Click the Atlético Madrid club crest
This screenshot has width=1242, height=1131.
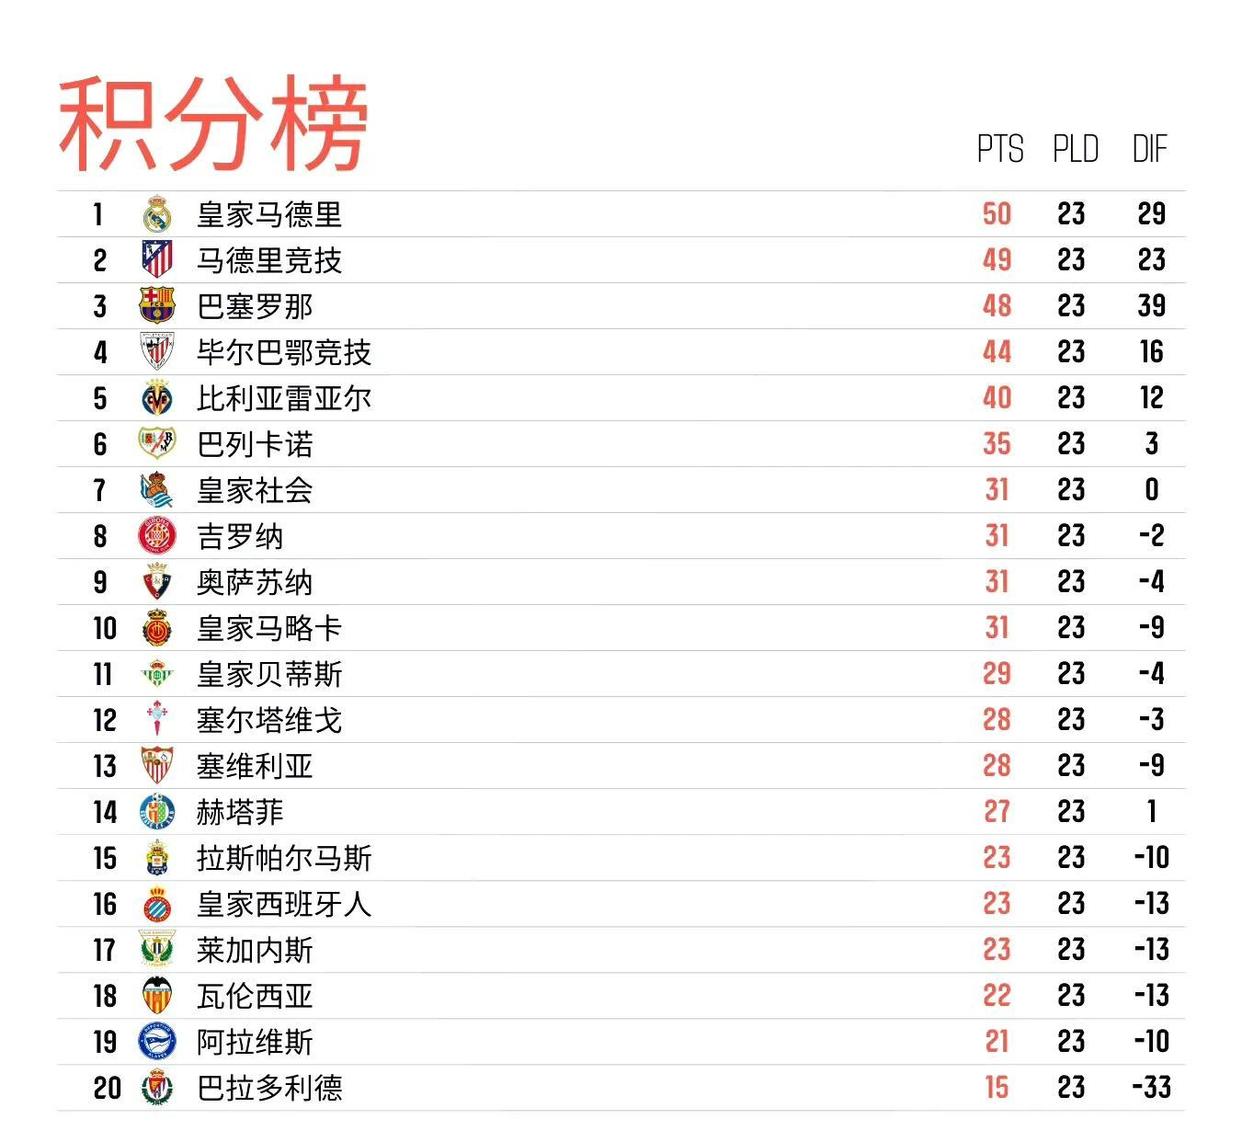tap(157, 260)
